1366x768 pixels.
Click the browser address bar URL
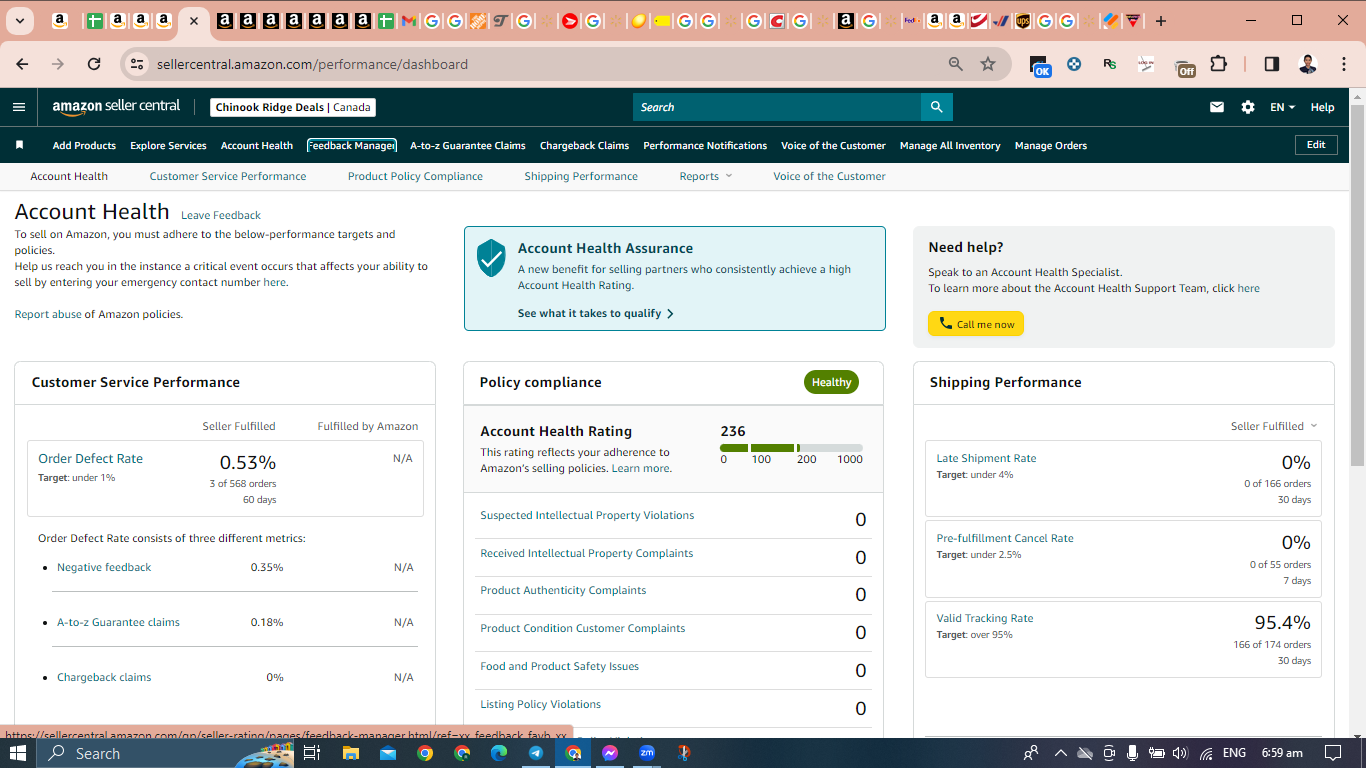[312, 64]
